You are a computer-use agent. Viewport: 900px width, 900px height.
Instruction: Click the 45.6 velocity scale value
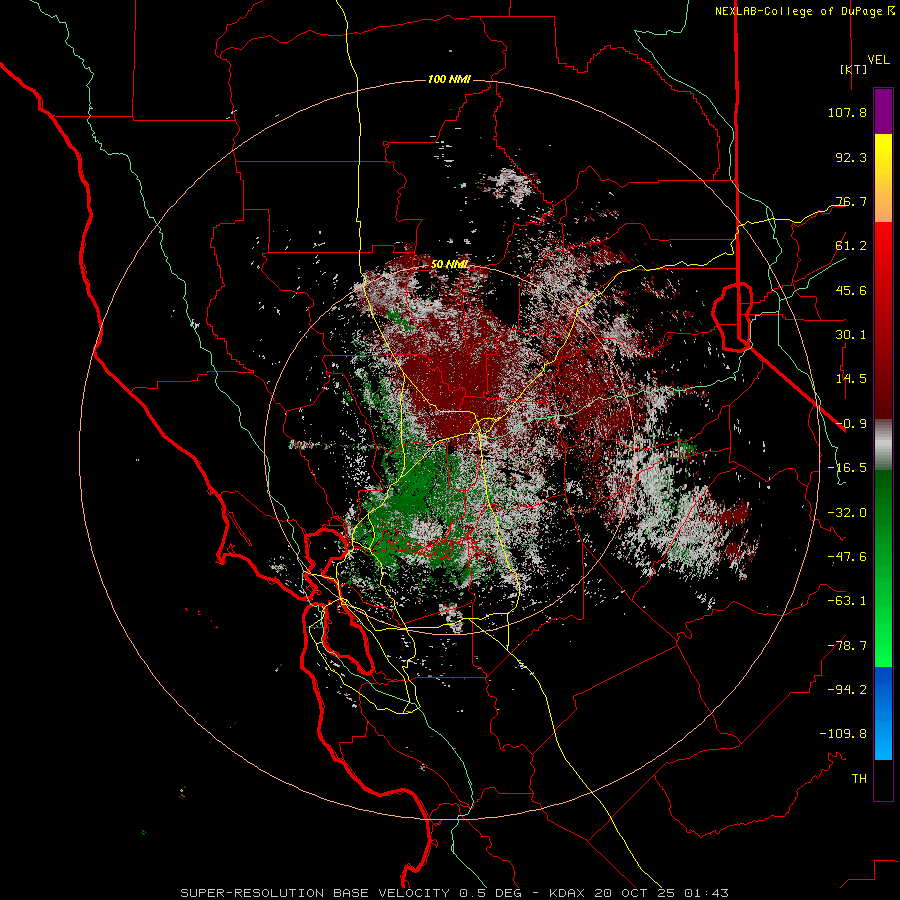pos(851,290)
